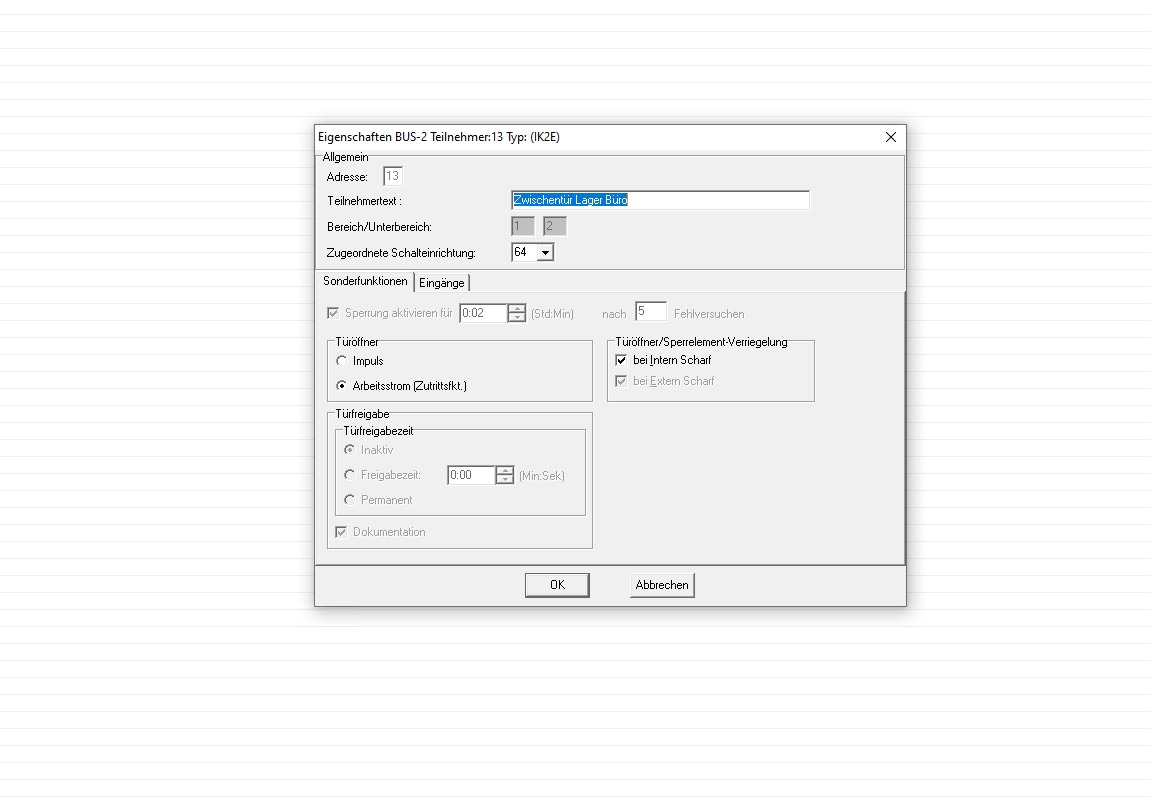
Task: Select the Inaktiv Türfreigabezeit option
Action: [x=349, y=450]
